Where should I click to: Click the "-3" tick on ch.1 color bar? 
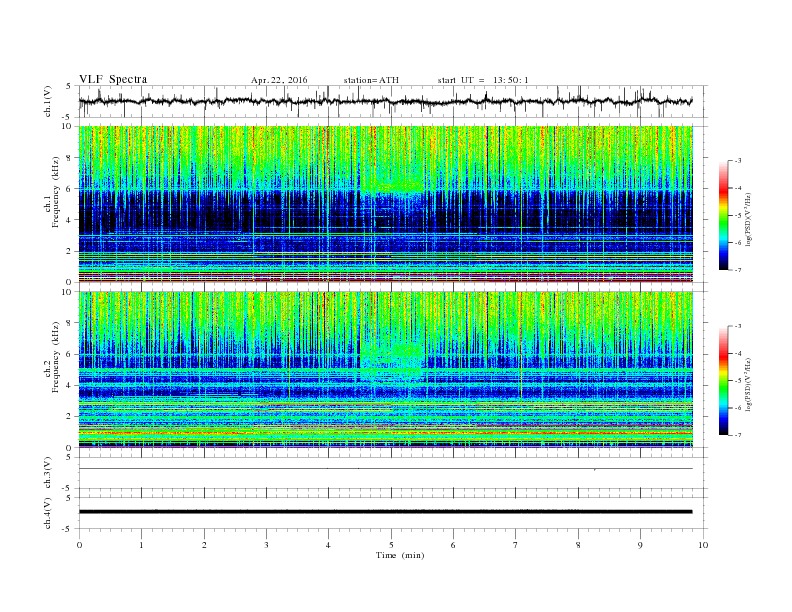pyautogui.click(x=738, y=161)
